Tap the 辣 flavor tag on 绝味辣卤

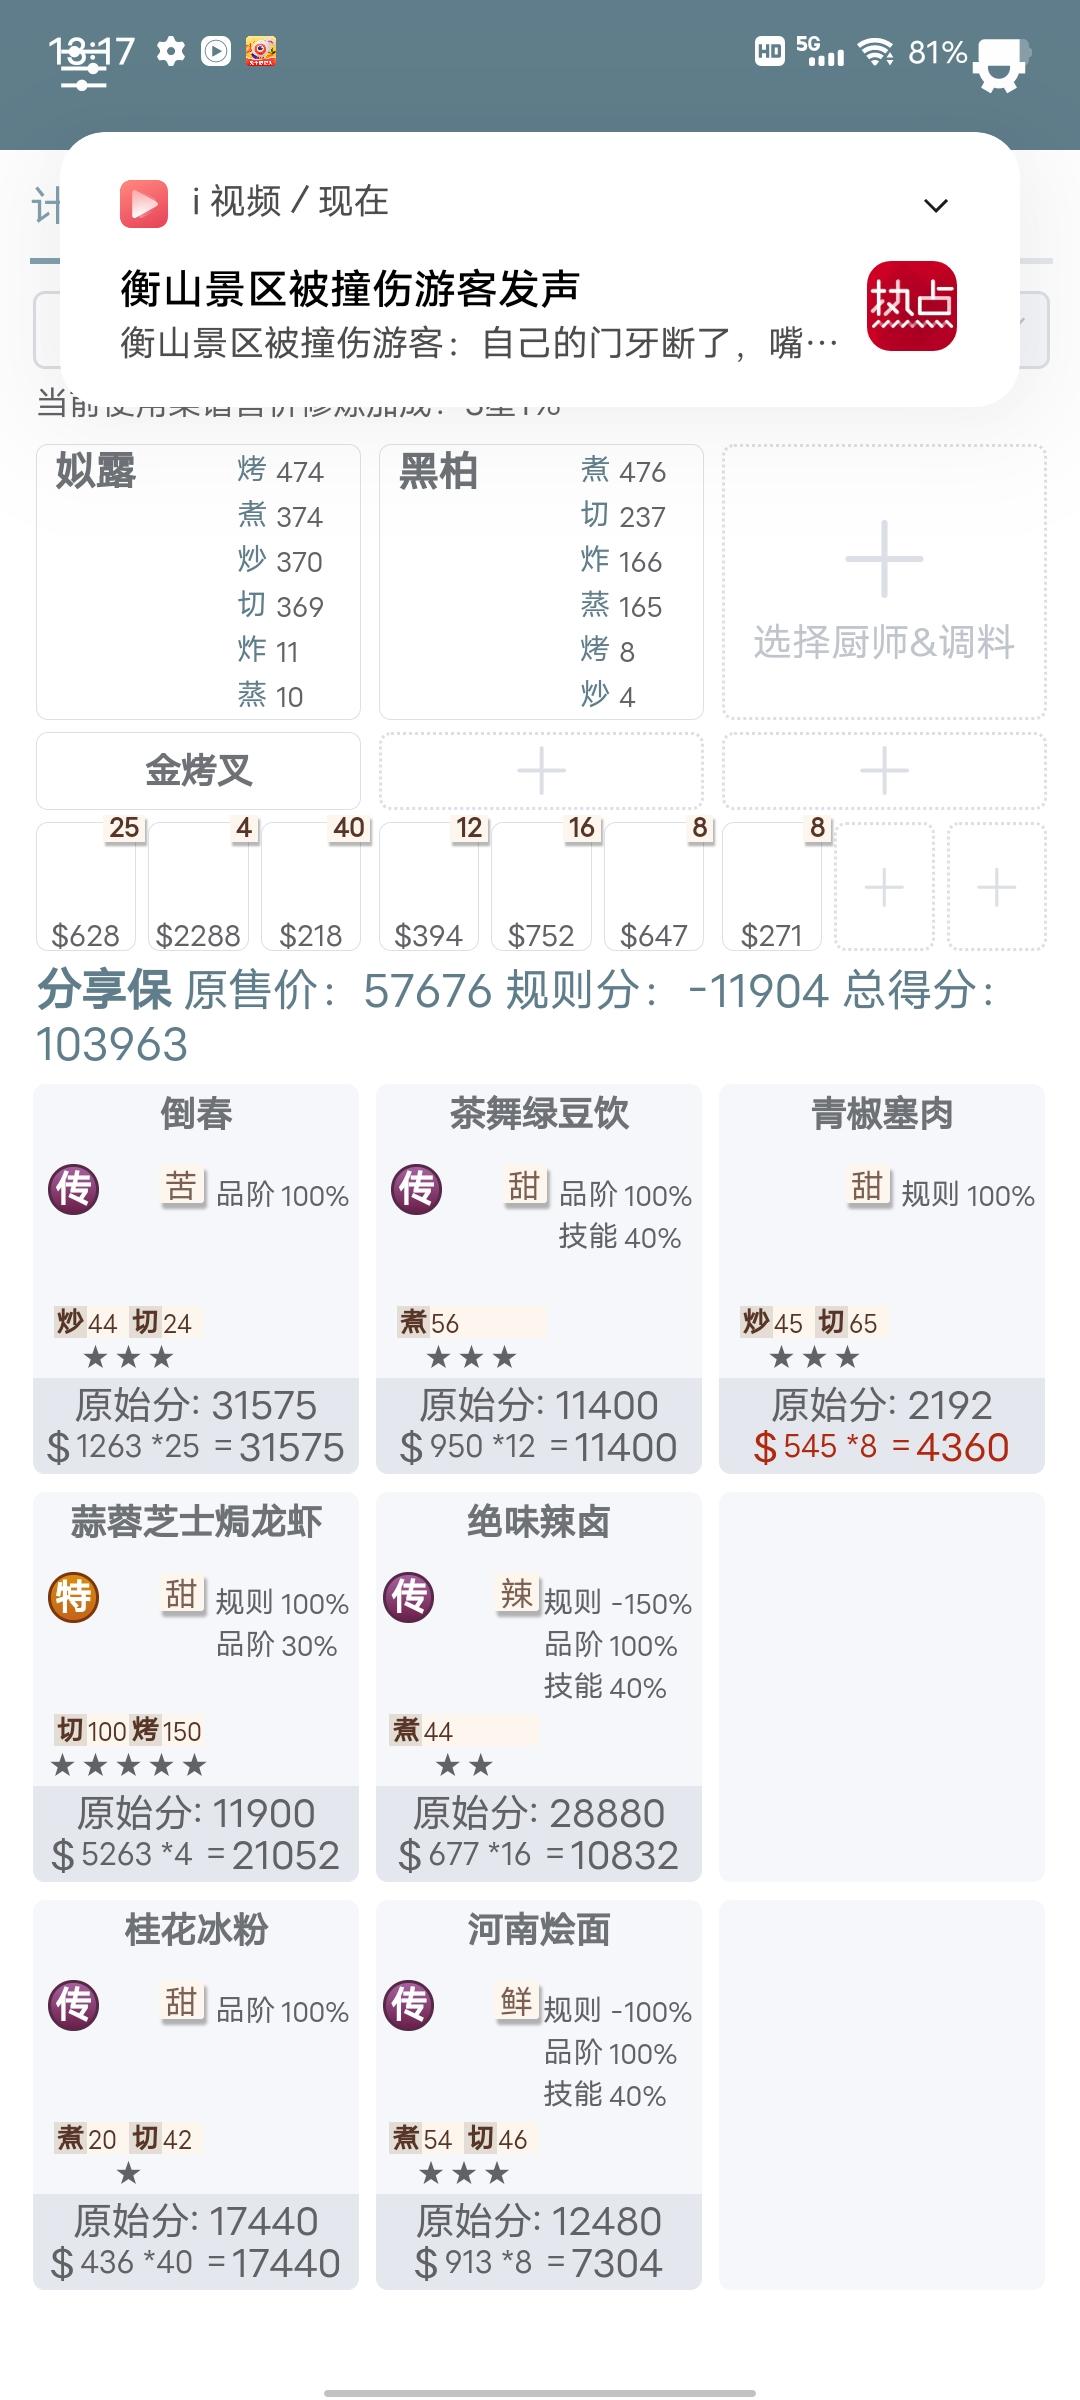tap(517, 1594)
